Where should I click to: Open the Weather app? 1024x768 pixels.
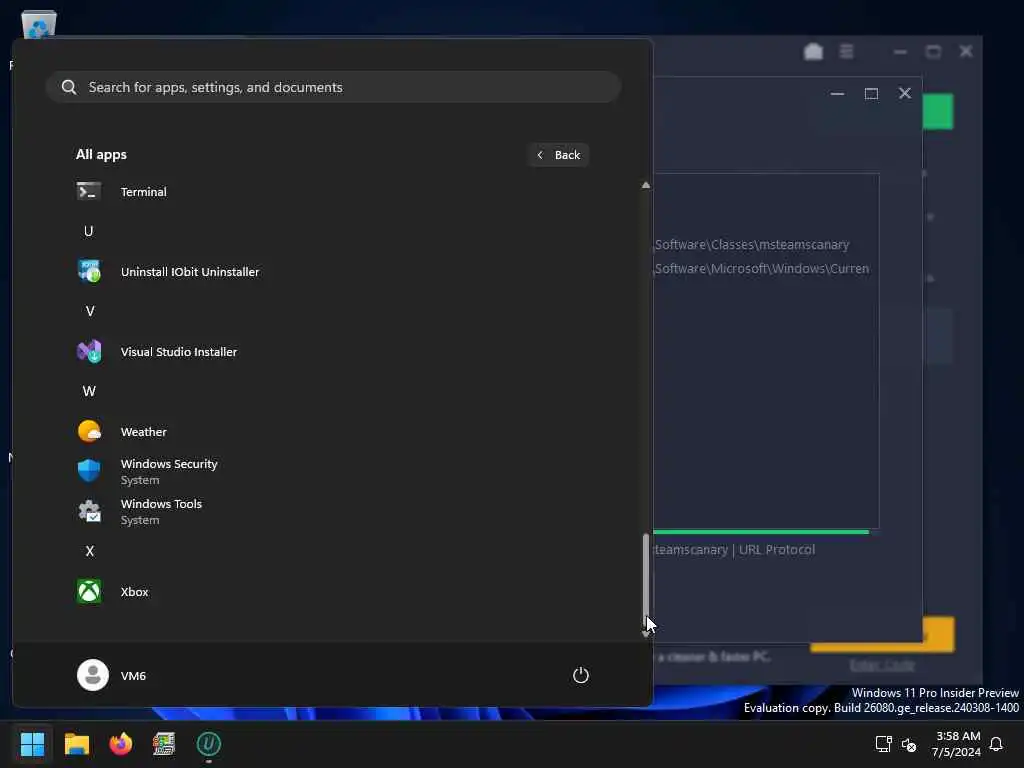(x=332, y=432)
